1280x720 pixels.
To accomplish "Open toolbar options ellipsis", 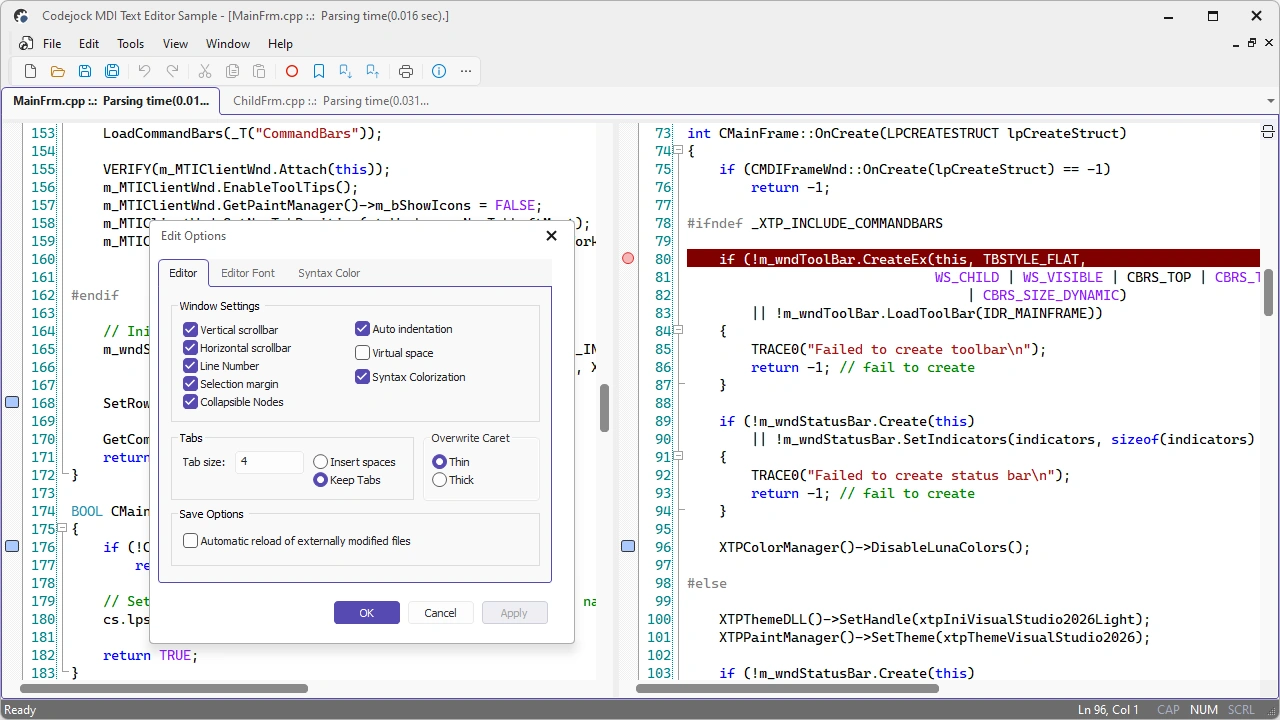I will point(466,71).
